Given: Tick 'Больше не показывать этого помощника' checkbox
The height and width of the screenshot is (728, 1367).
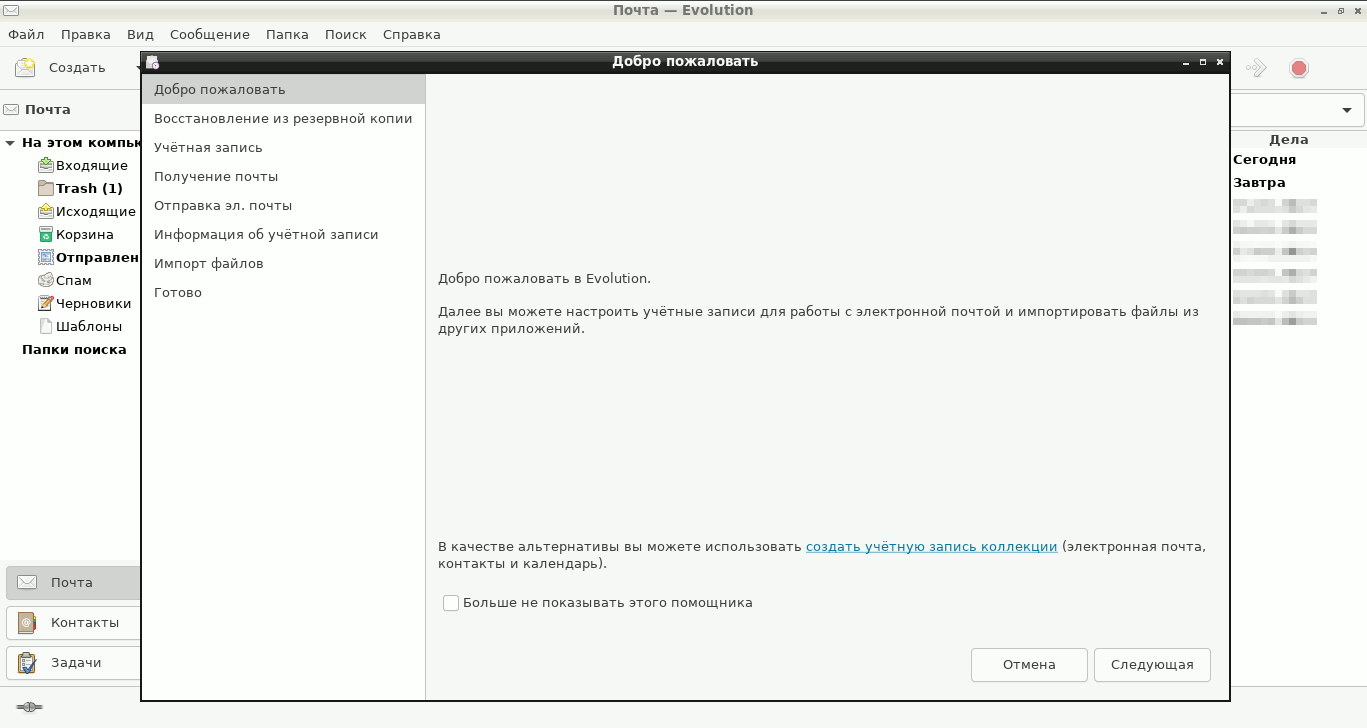Looking at the screenshot, I should [451, 603].
